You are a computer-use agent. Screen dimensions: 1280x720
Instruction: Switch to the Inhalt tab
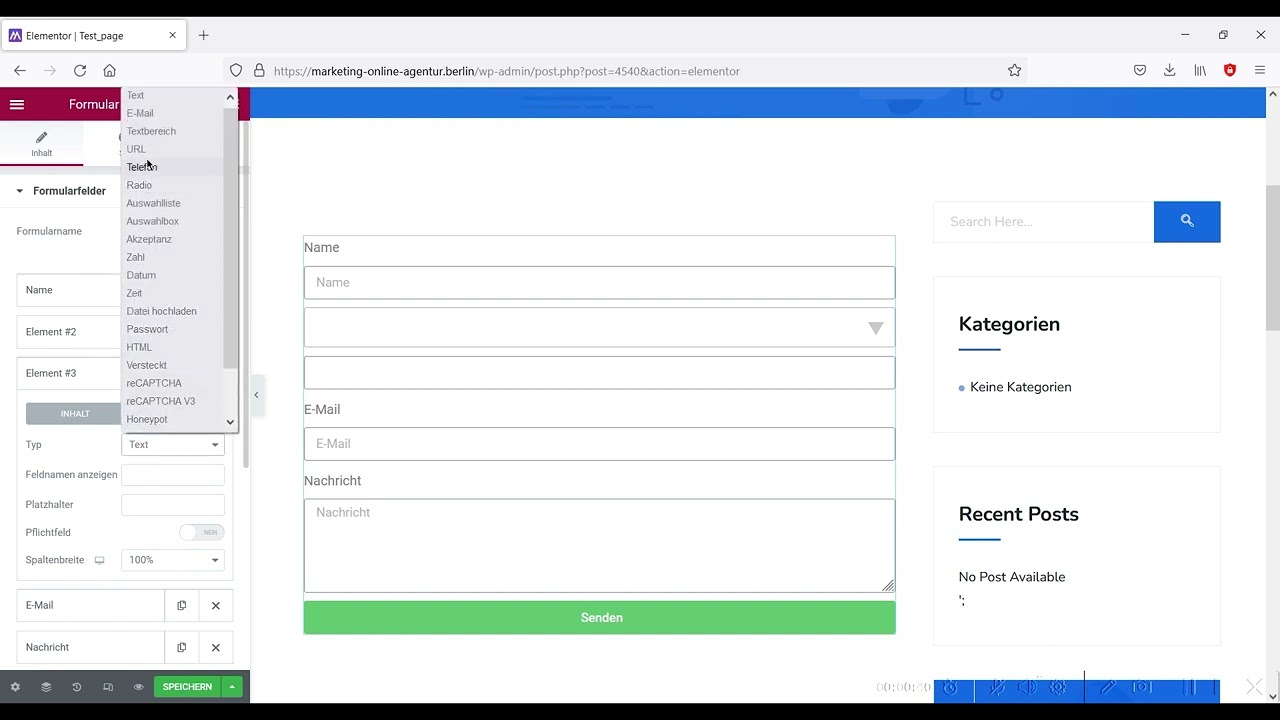[x=41, y=144]
